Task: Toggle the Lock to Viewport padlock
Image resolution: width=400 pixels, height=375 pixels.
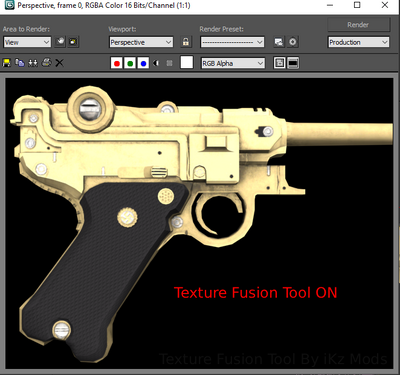Action: click(x=186, y=42)
